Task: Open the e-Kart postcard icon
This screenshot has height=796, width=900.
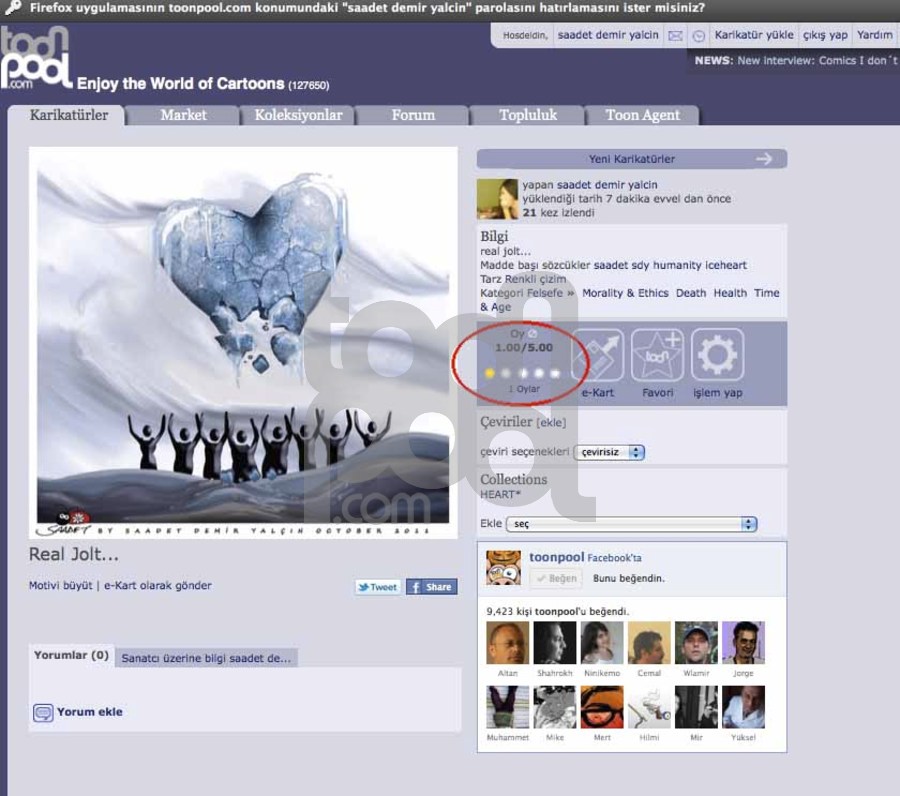Action: (x=598, y=355)
